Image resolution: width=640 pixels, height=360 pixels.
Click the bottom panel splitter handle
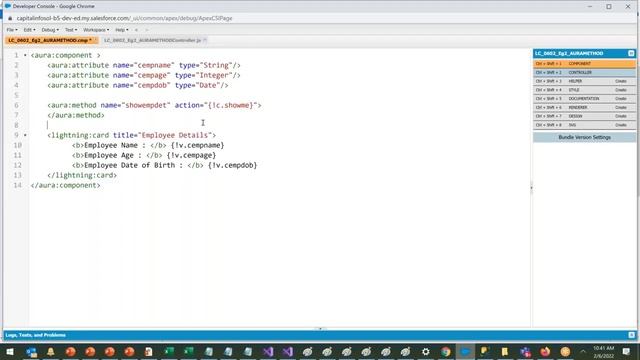[320, 329]
